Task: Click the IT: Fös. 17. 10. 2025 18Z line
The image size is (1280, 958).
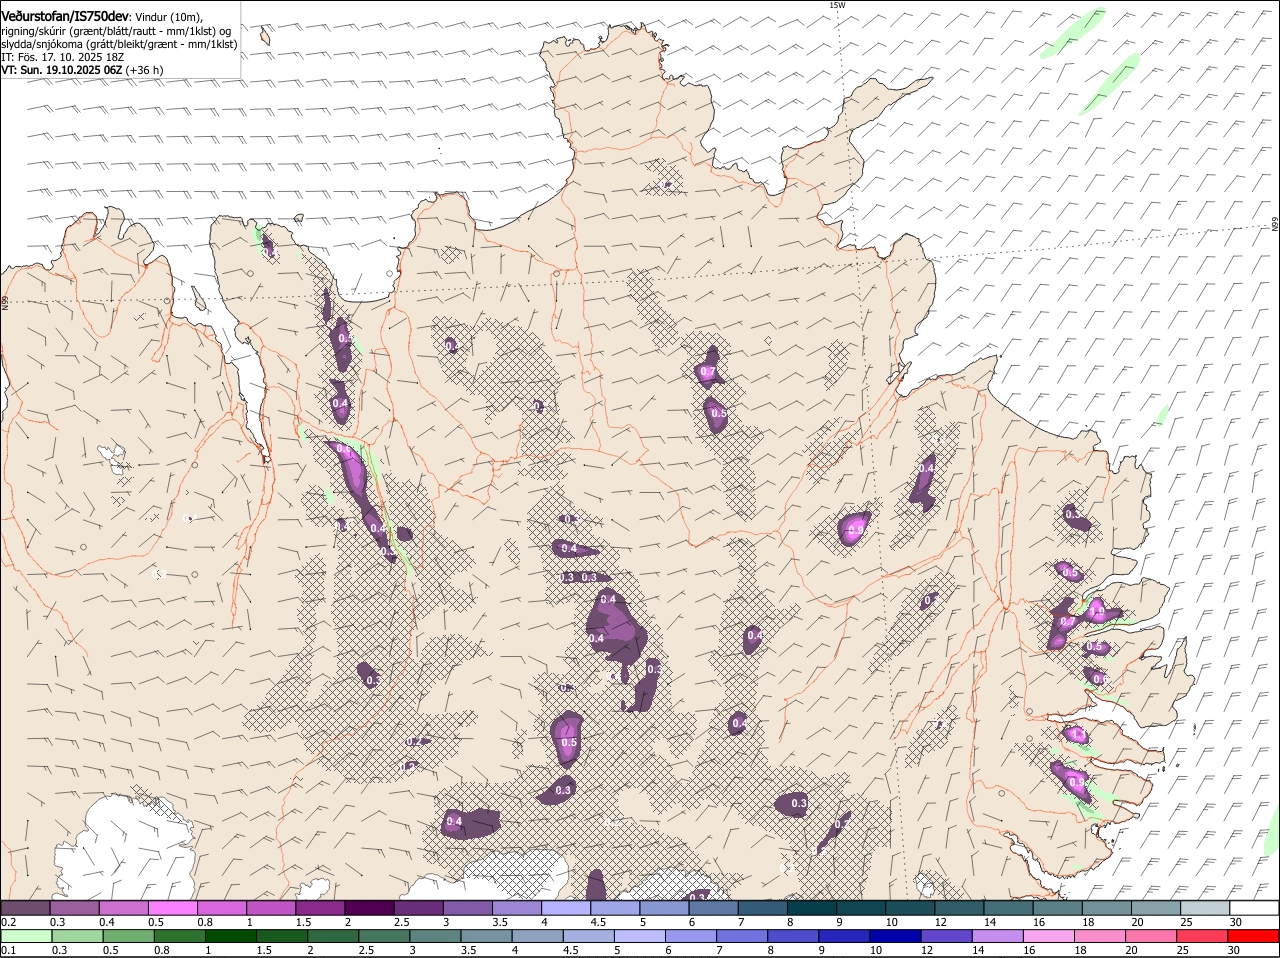Action: click(x=64, y=57)
